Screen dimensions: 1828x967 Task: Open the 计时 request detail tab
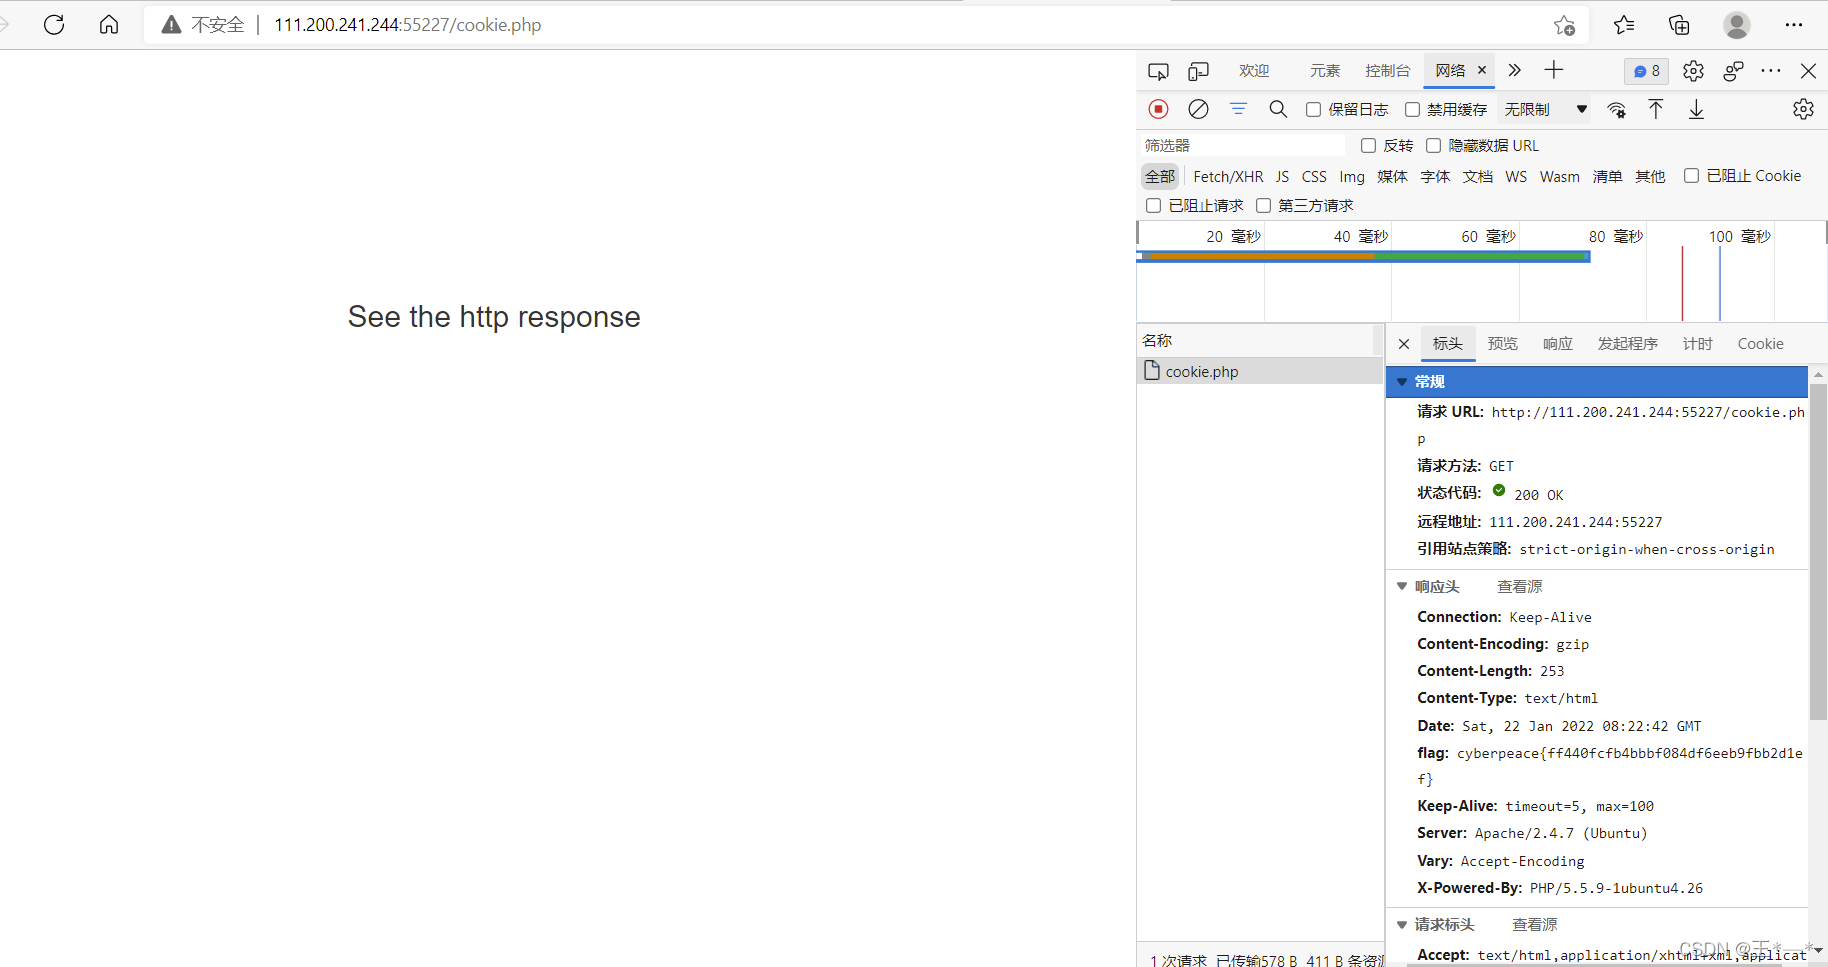click(1697, 343)
